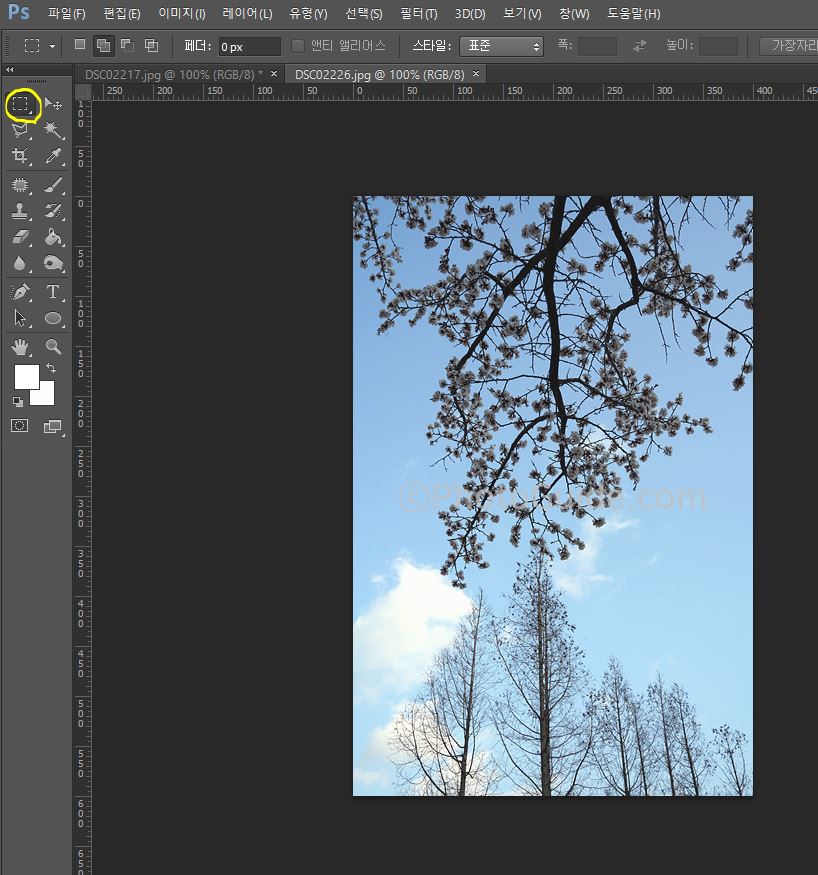Screen dimensions: 818x875
Task: Choose New selection mode
Action: 80,45
